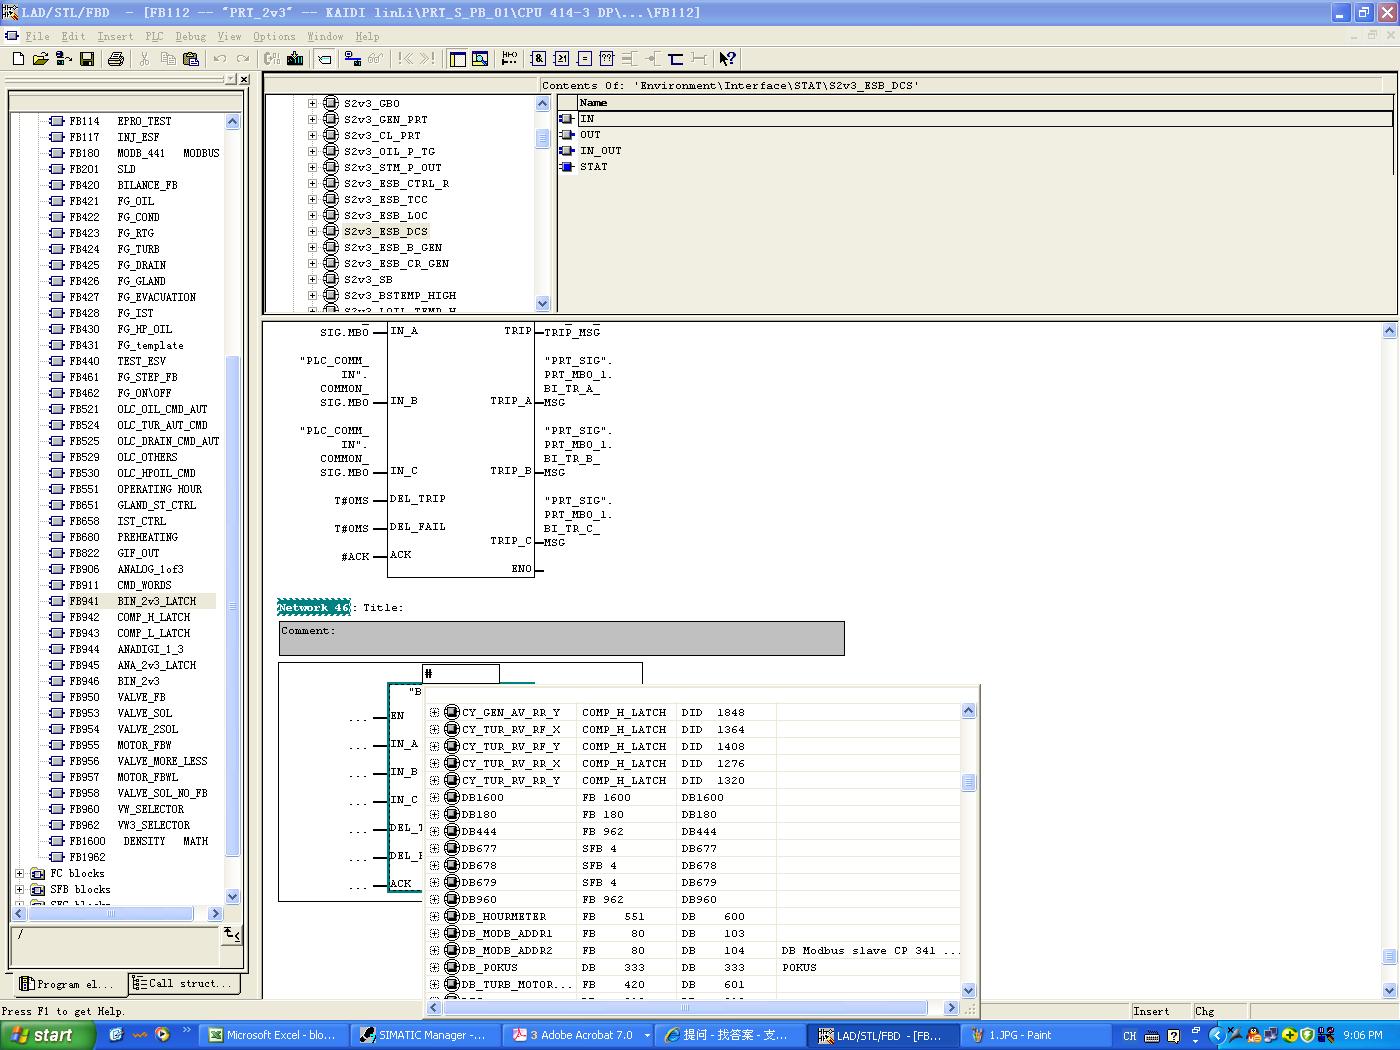Expand DB_HOURMETER in the symbol list
The height and width of the screenshot is (1050, 1400).
coord(434,917)
